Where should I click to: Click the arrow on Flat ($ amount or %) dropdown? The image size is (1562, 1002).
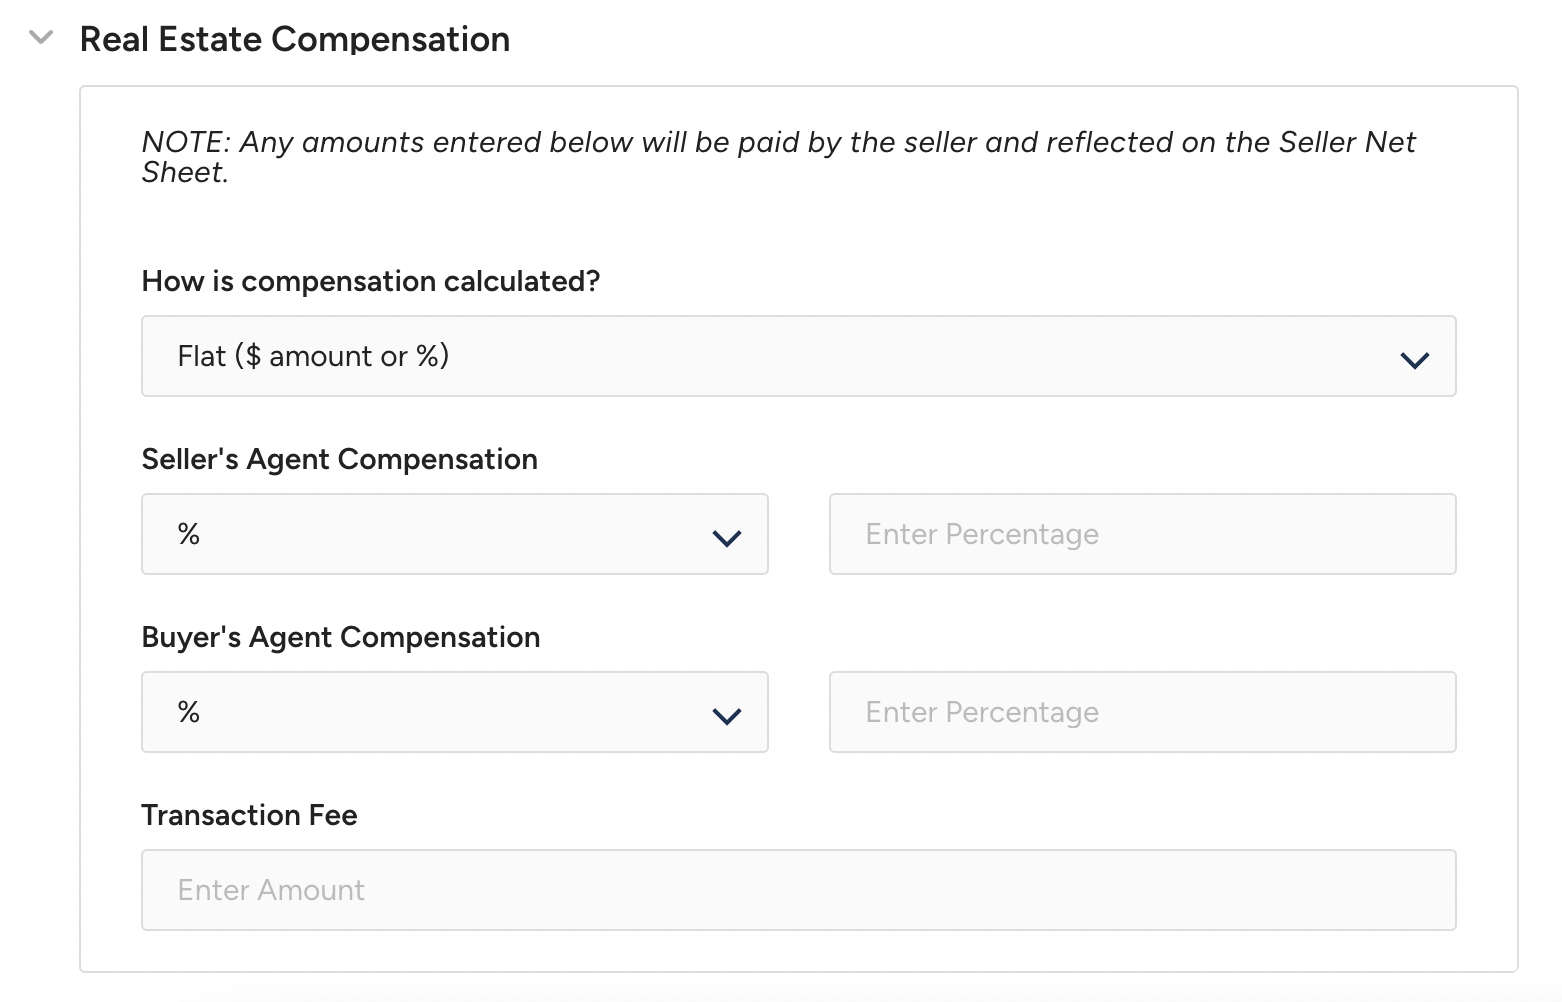(x=1414, y=360)
